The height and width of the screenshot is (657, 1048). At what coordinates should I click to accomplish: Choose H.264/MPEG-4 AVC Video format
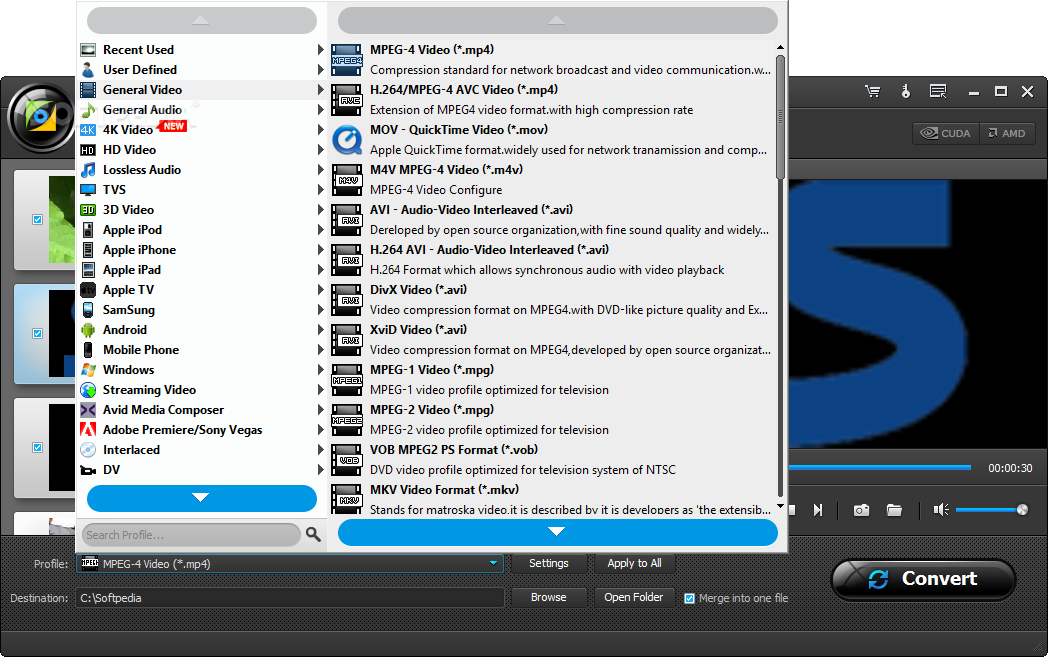click(x=553, y=100)
